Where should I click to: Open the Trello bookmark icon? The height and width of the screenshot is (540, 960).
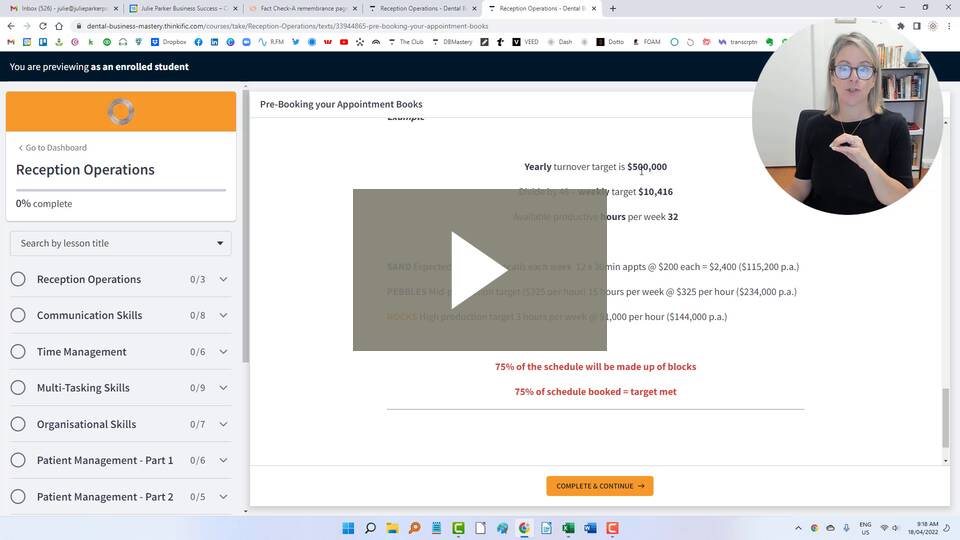point(43,42)
